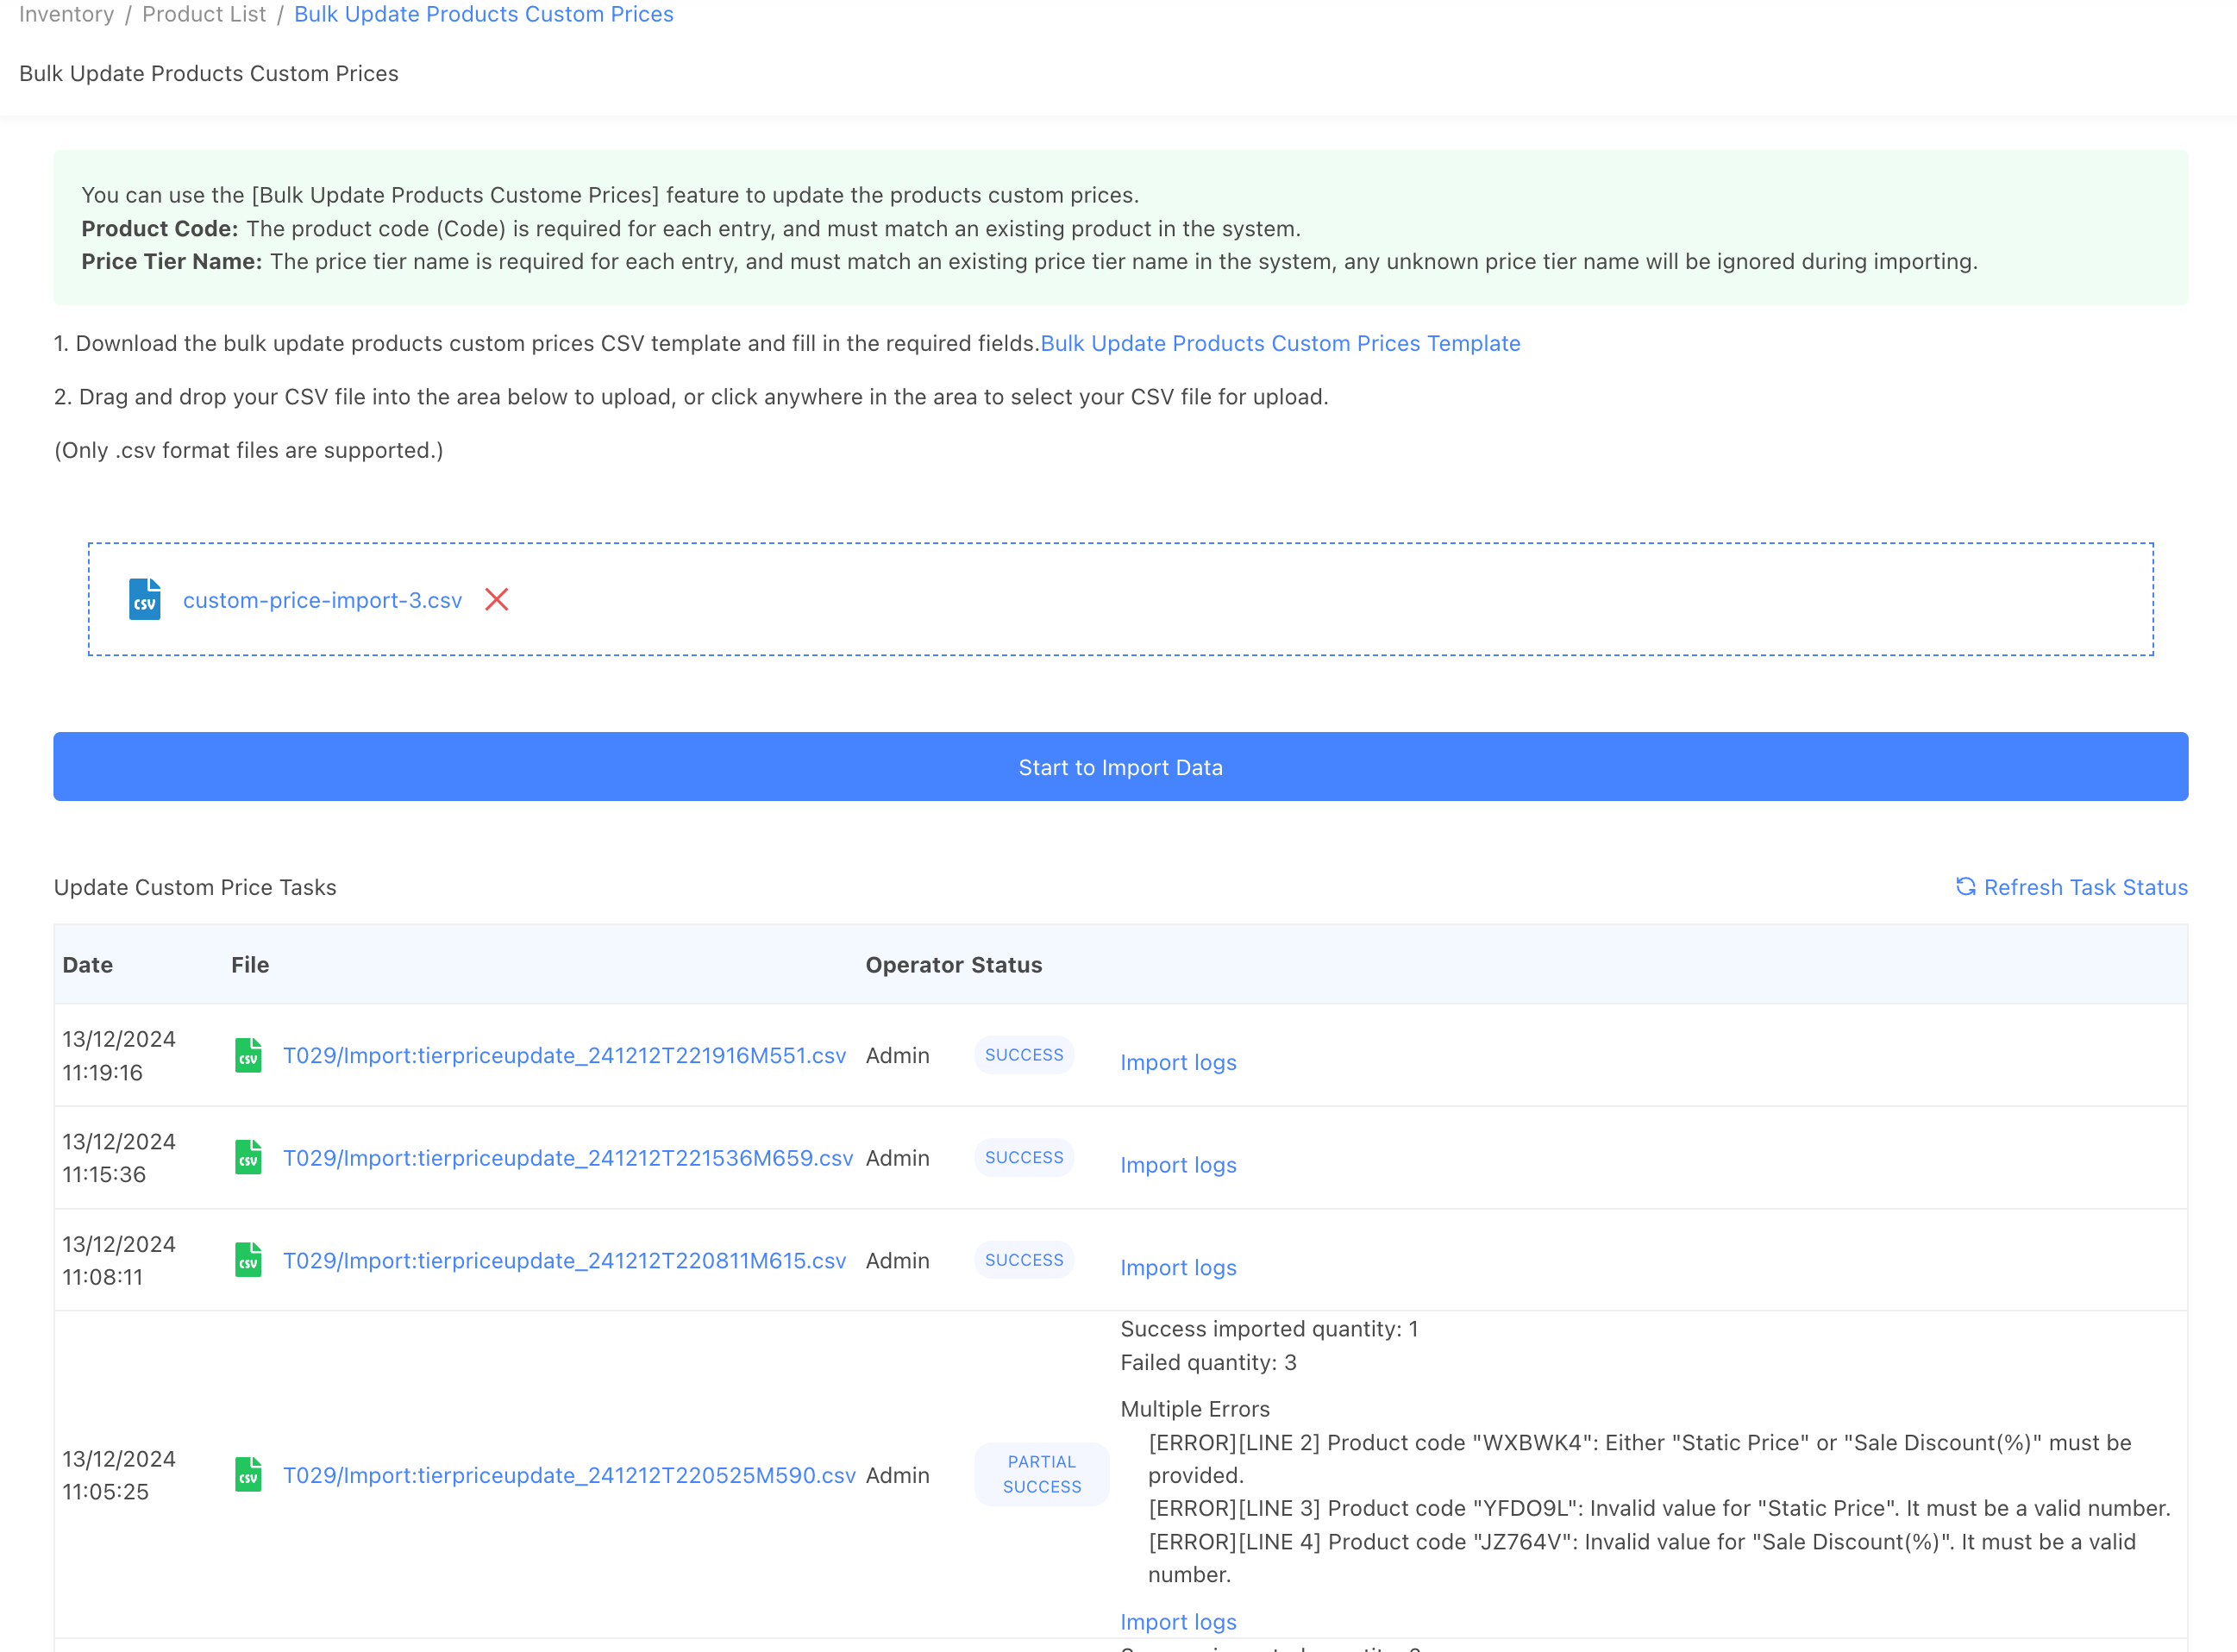The height and width of the screenshot is (1652, 2237).
Task: Click the green CSV icon on the 11:19:16 task row
Action: point(248,1055)
